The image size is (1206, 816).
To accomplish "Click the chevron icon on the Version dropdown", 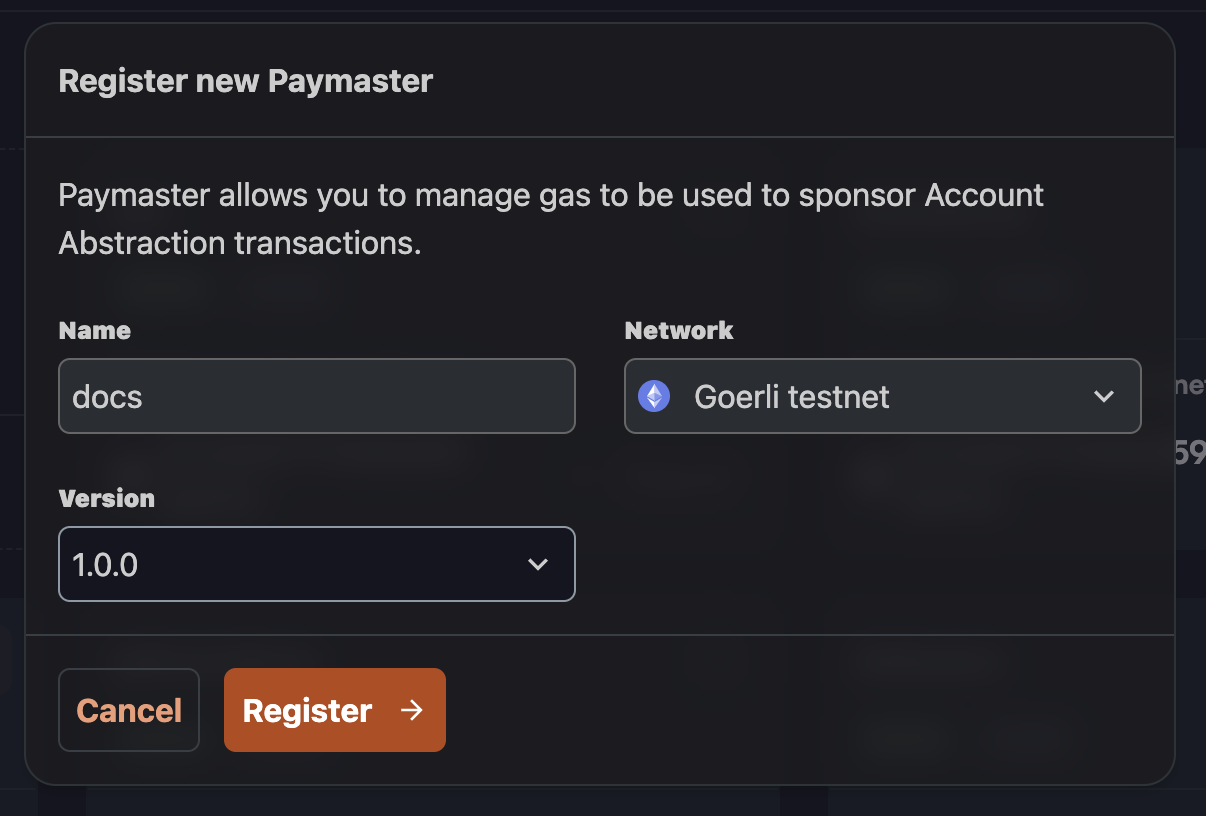I will pos(538,564).
